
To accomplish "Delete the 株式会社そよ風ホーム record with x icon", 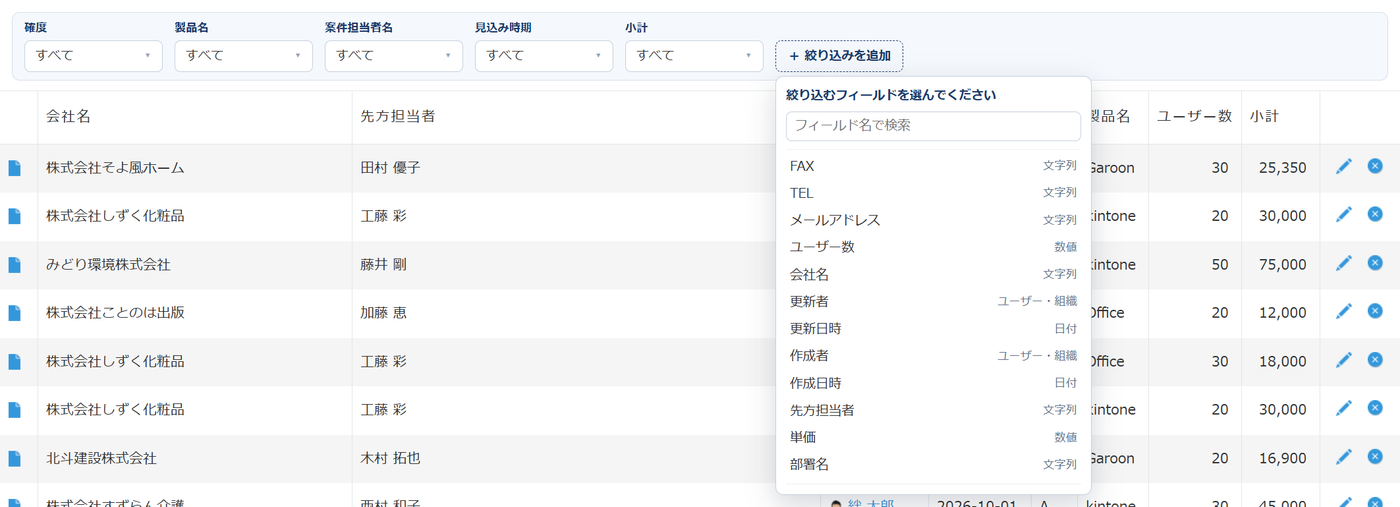I will tap(1375, 166).
